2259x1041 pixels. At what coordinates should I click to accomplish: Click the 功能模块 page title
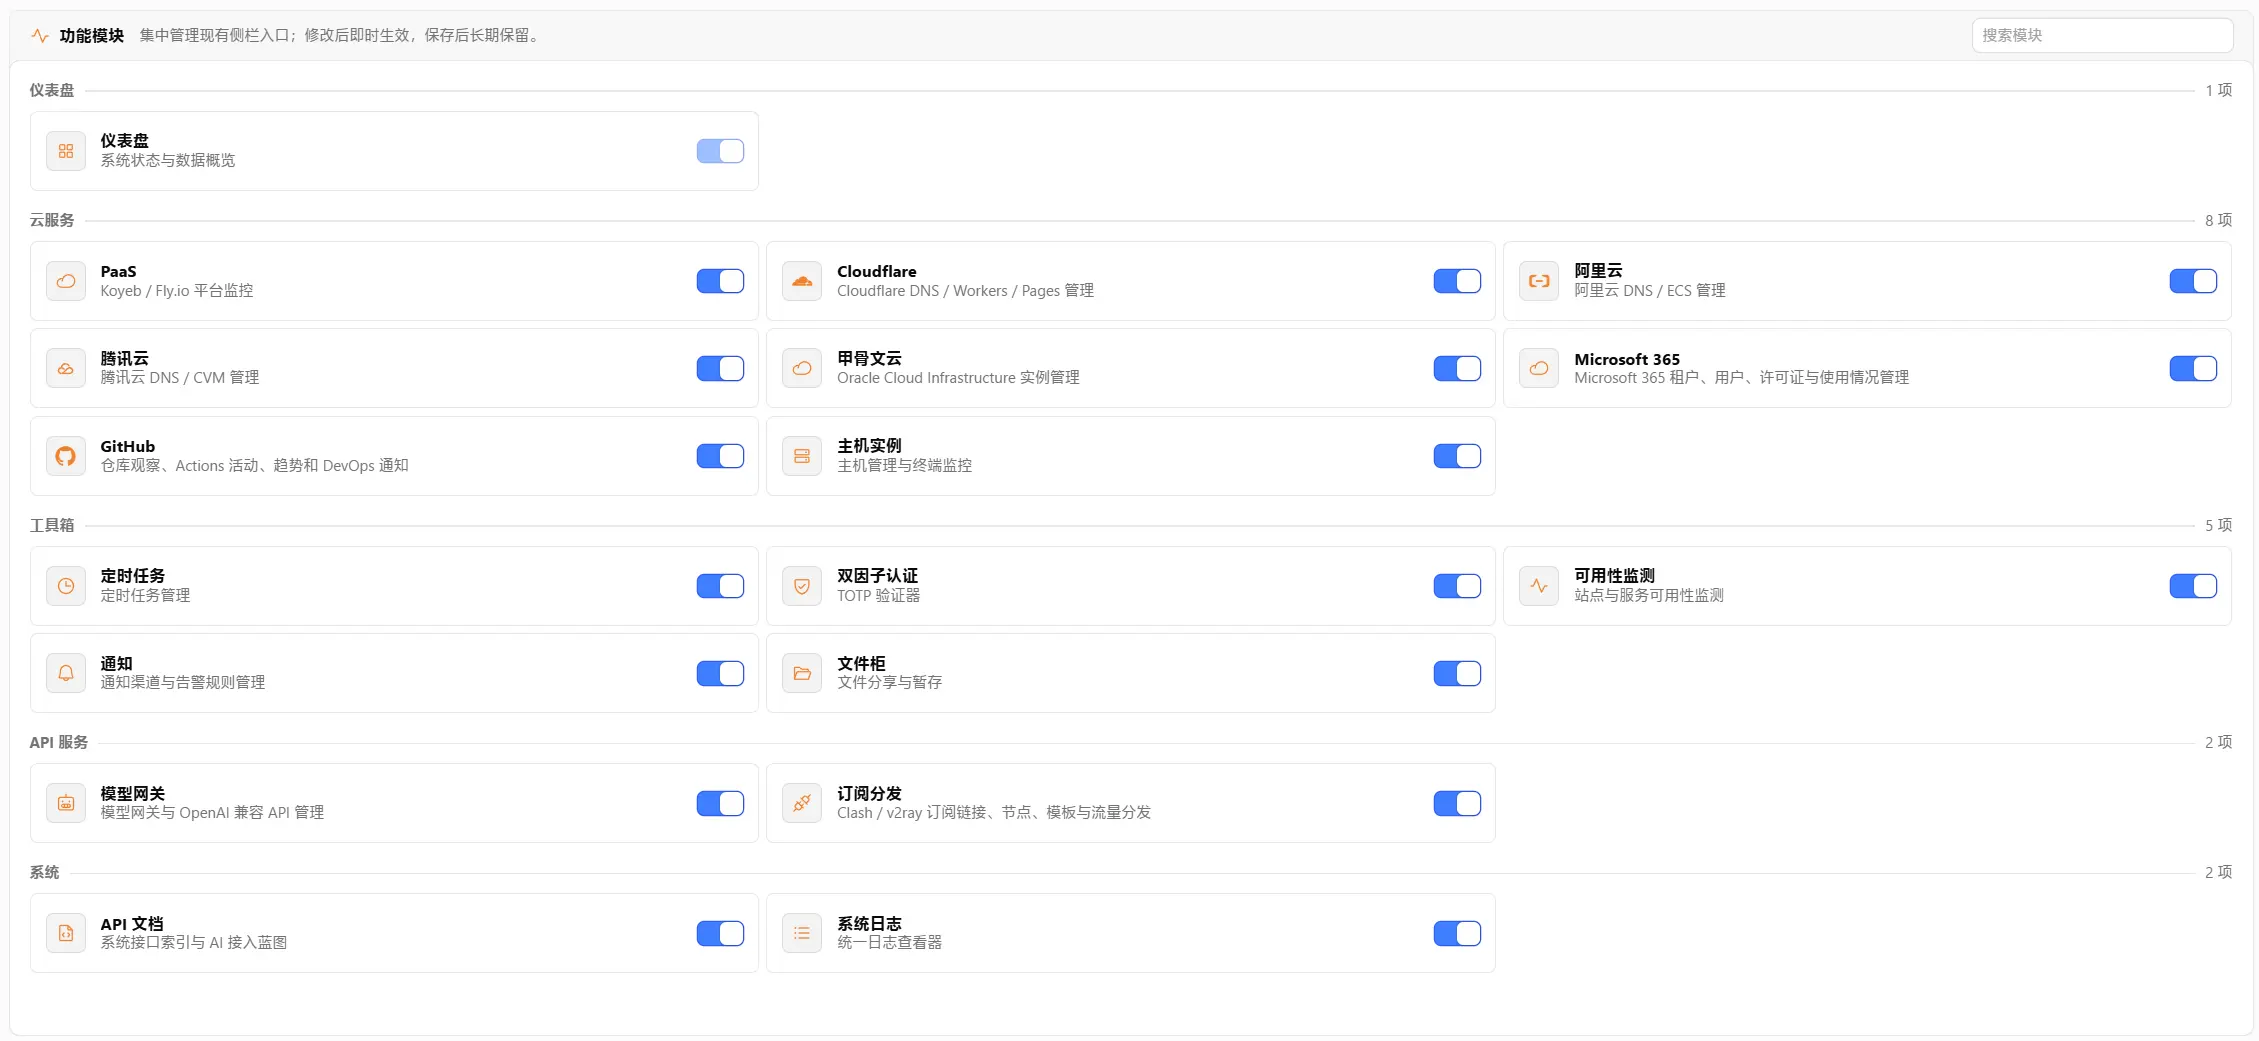click(x=92, y=36)
